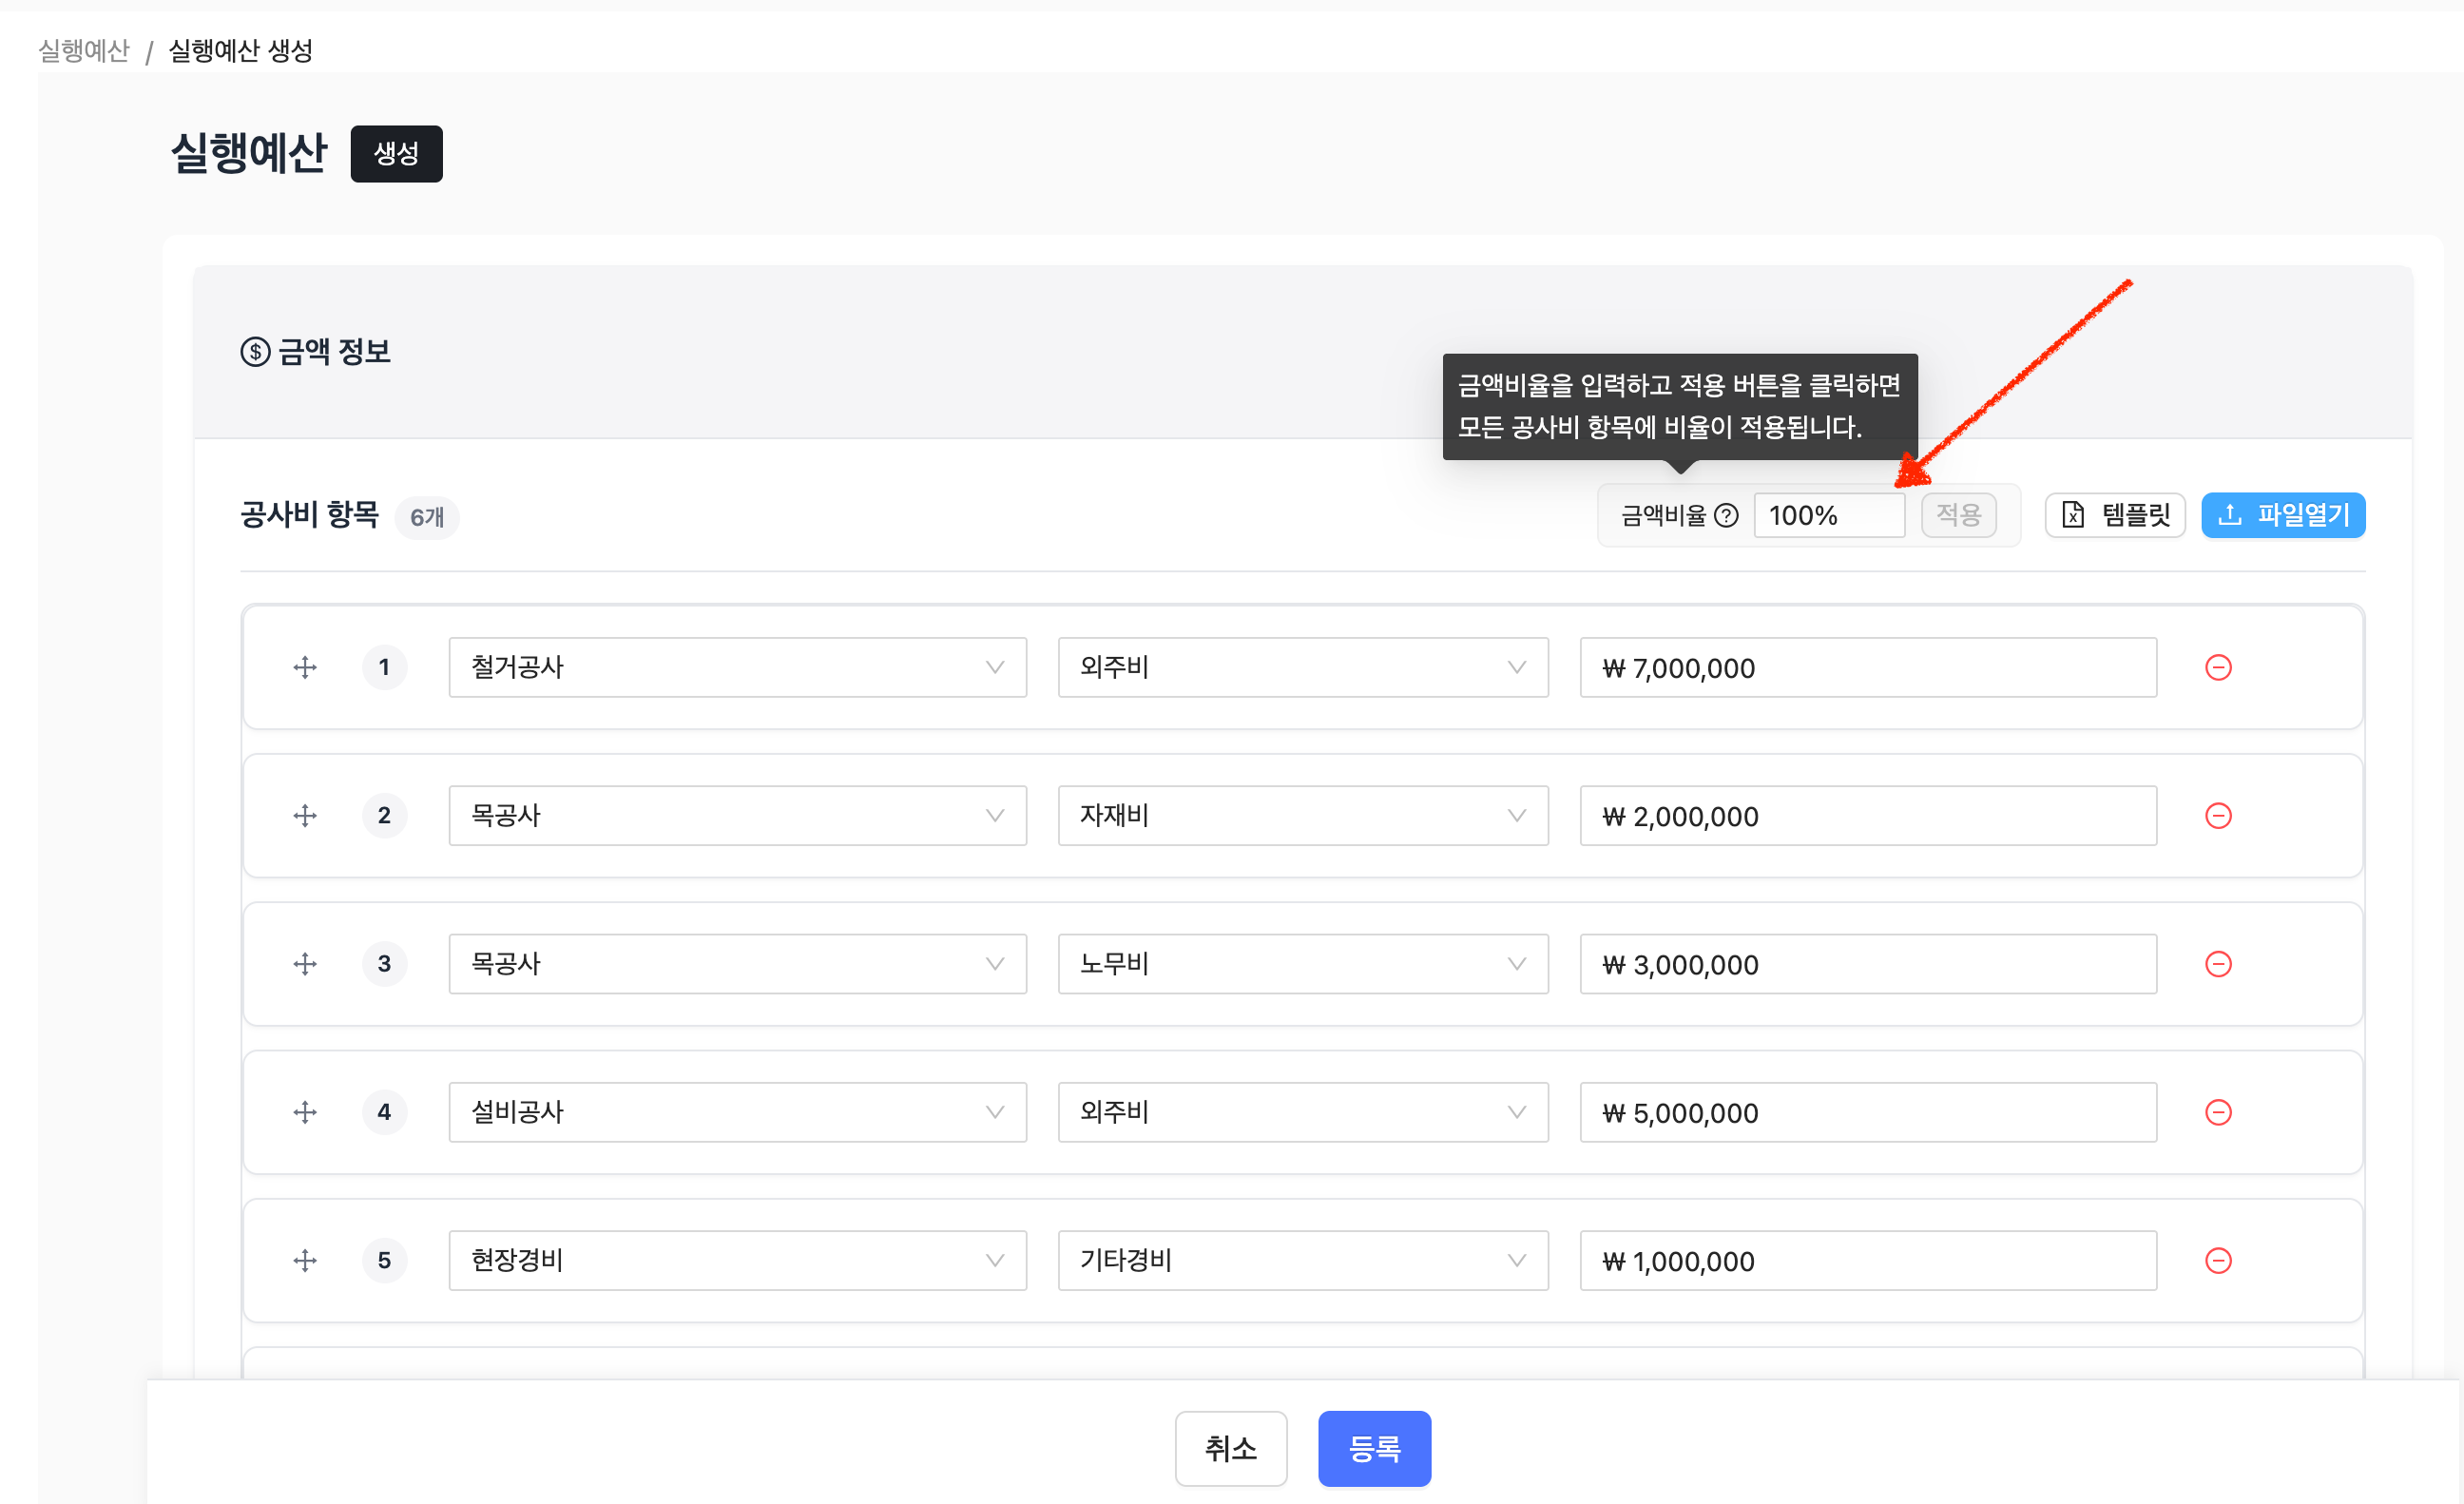Image resolution: width=2464 pixels, height=1504 pixels.
Task: Click move handle icon on row 5
Action: point(305,1260)
